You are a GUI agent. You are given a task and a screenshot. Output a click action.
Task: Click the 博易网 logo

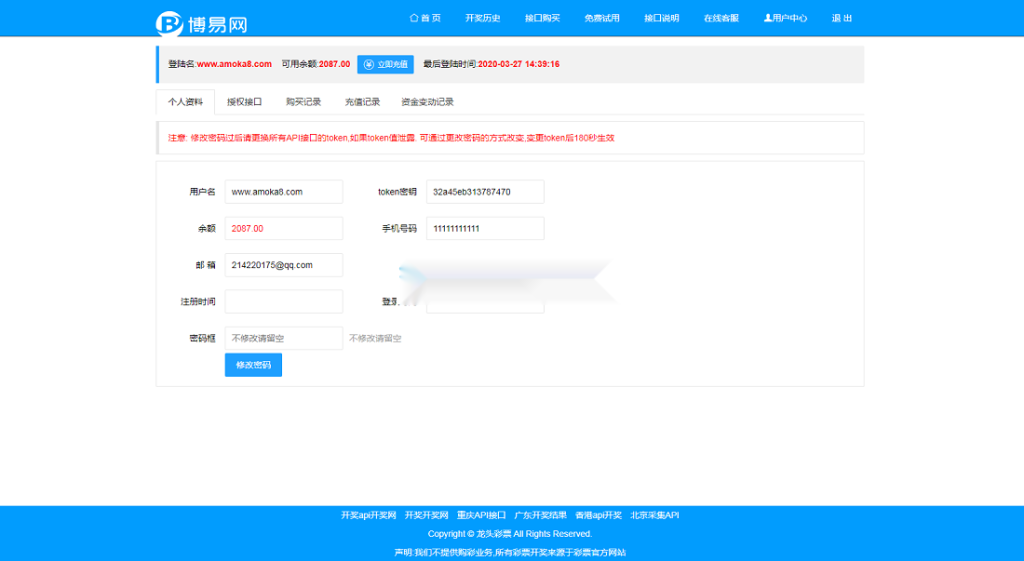[202, 24]
